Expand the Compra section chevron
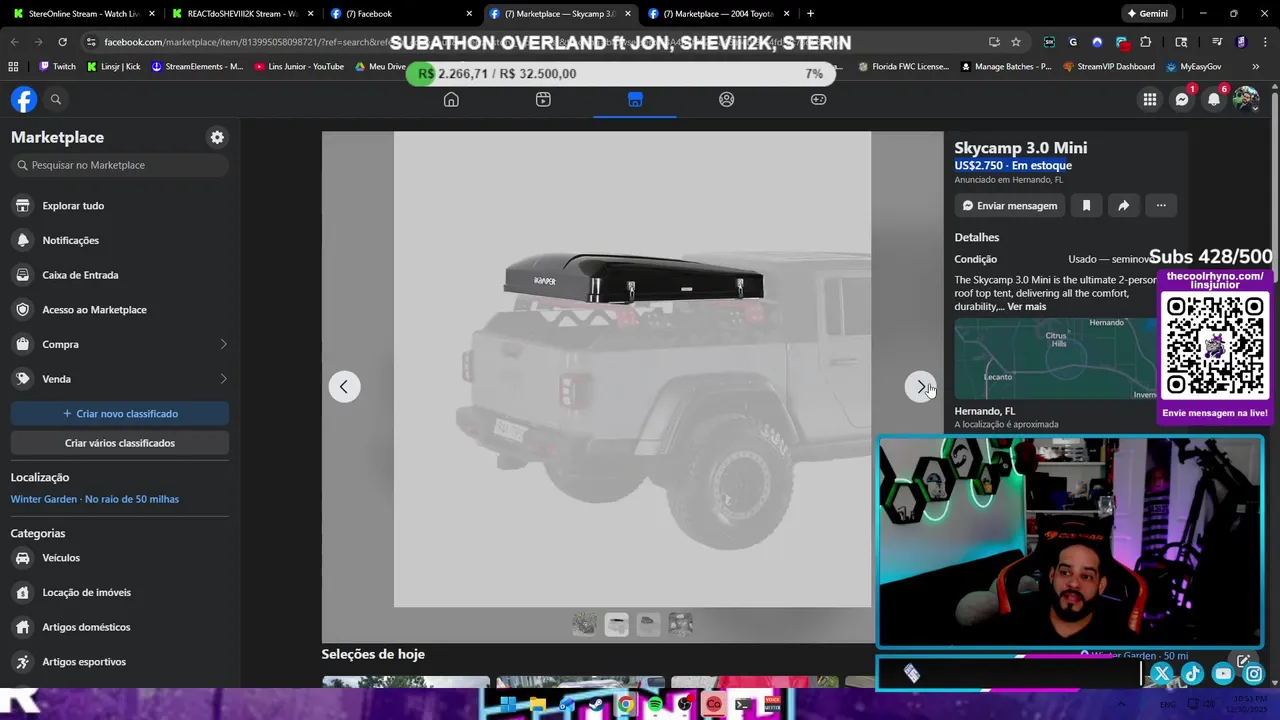The height and width of the screenshot is (720, 1280). [x=223, y=344]
